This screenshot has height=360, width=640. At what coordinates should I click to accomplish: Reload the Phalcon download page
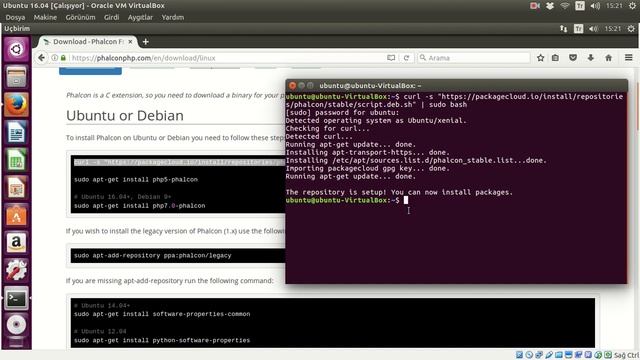[407, 58]
